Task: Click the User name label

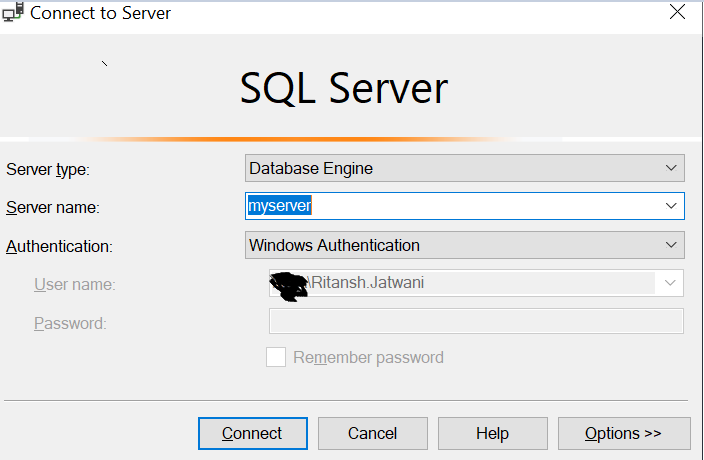Action: pos(74,284)
